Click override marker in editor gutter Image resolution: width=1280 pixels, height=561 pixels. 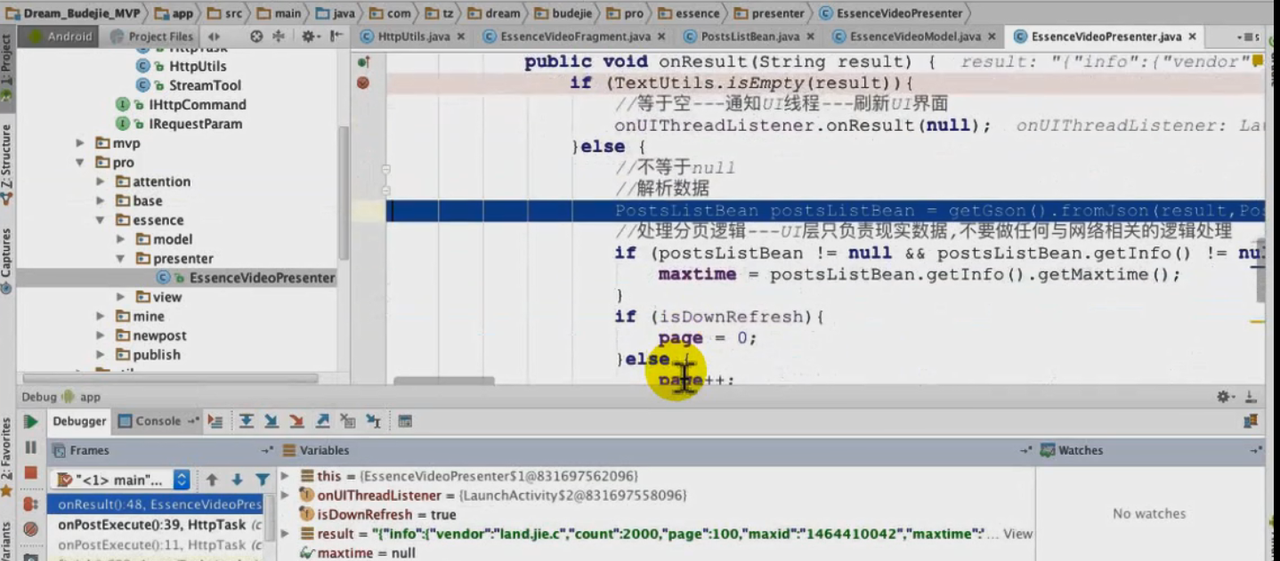pos(364,62)
